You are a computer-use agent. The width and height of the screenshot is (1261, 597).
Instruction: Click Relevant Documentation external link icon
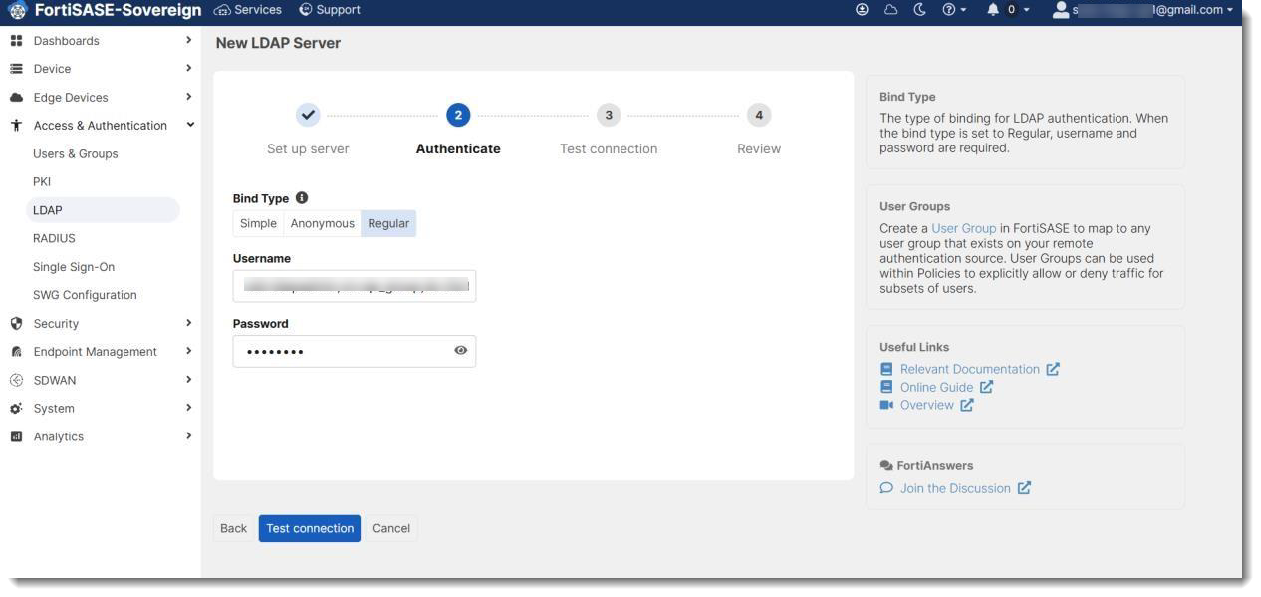(x=1053, y=369)
